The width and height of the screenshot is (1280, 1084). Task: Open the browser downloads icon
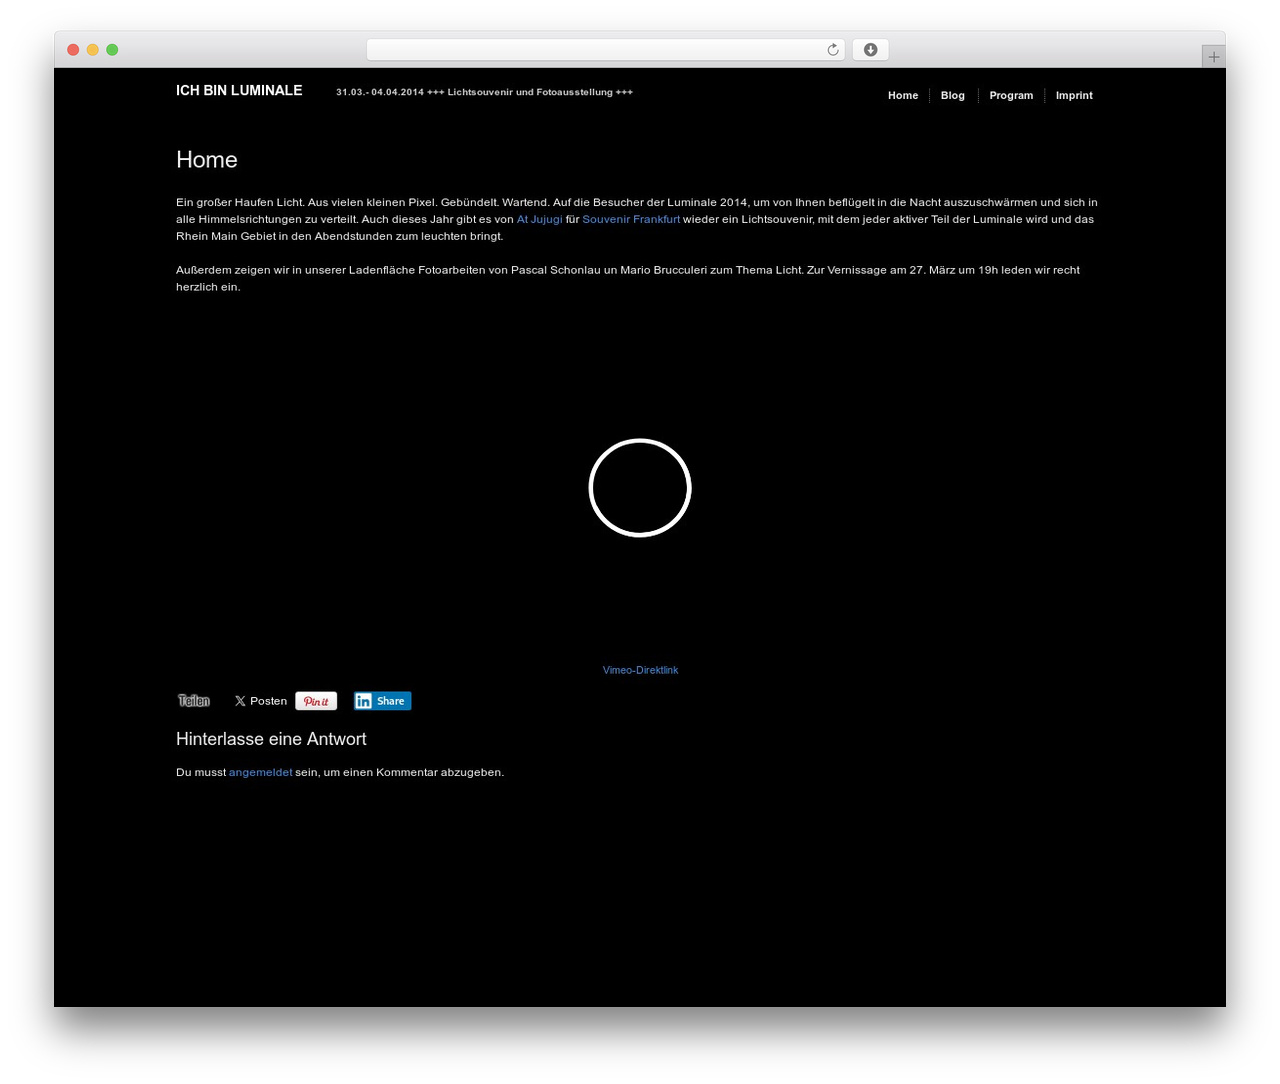(x=870, y=50)
